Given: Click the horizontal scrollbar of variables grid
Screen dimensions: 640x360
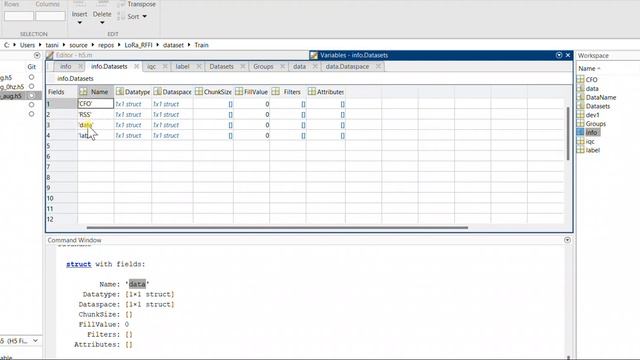Looking at the screenshot, I should (x=277, y=228).
